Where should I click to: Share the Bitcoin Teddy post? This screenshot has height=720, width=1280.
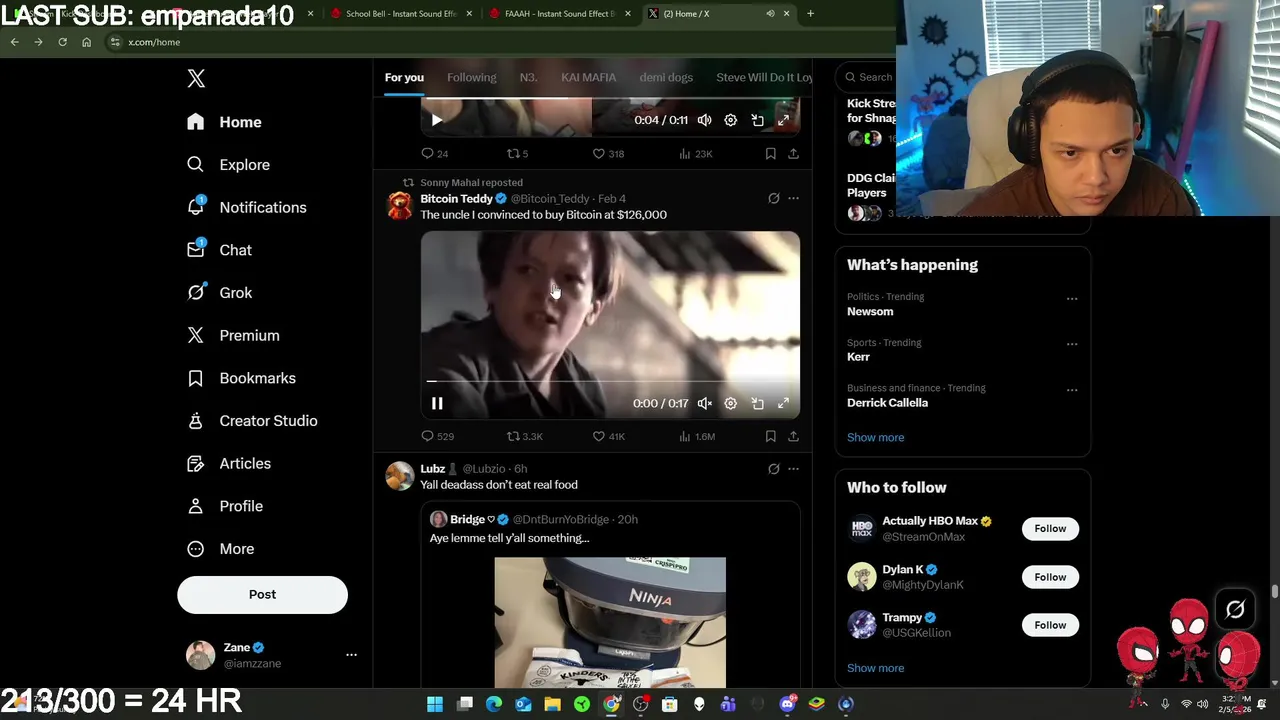click(793, 436)
